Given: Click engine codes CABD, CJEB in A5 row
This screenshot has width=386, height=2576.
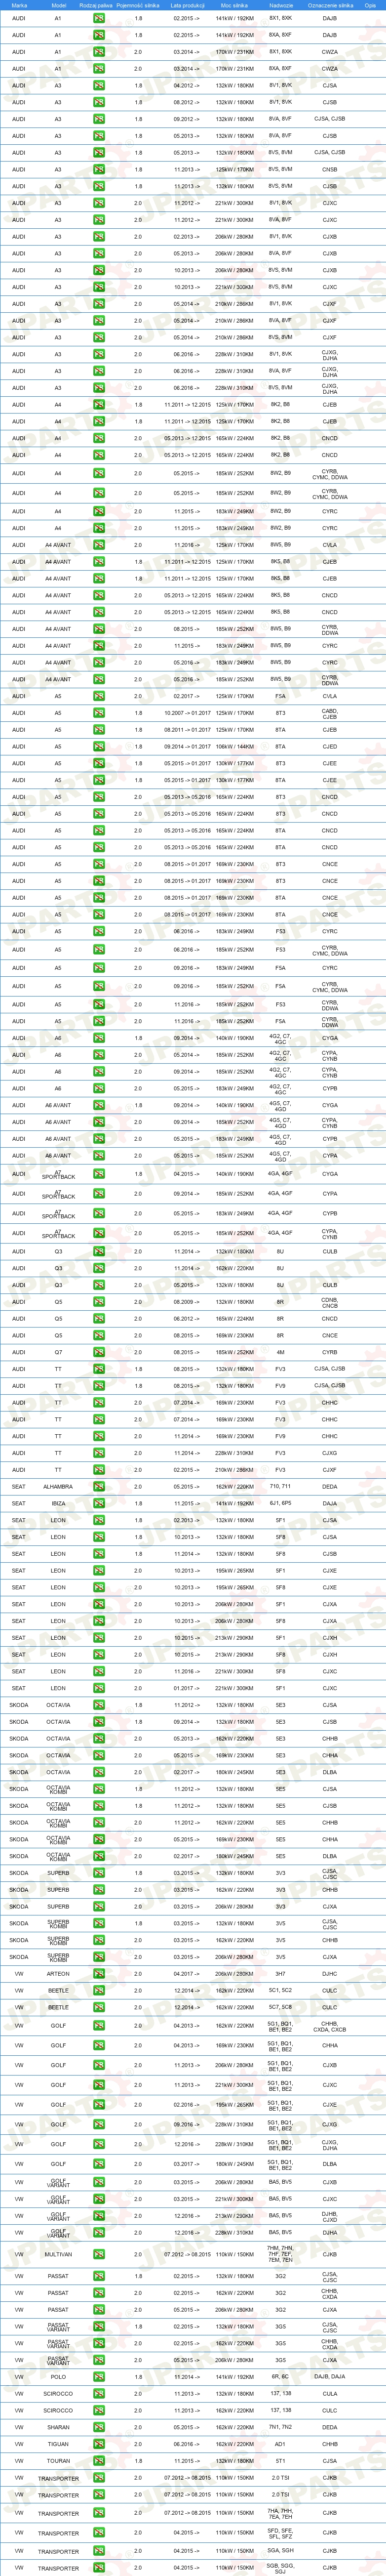Looking at the screenshot, I should [330, 713].
